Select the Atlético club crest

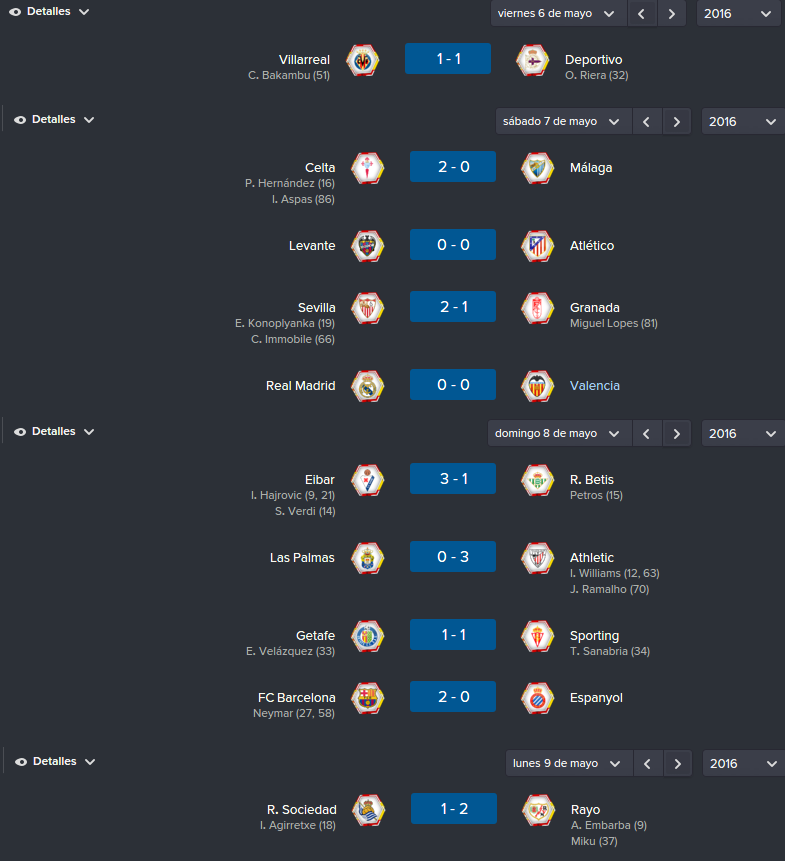point(537,246)
